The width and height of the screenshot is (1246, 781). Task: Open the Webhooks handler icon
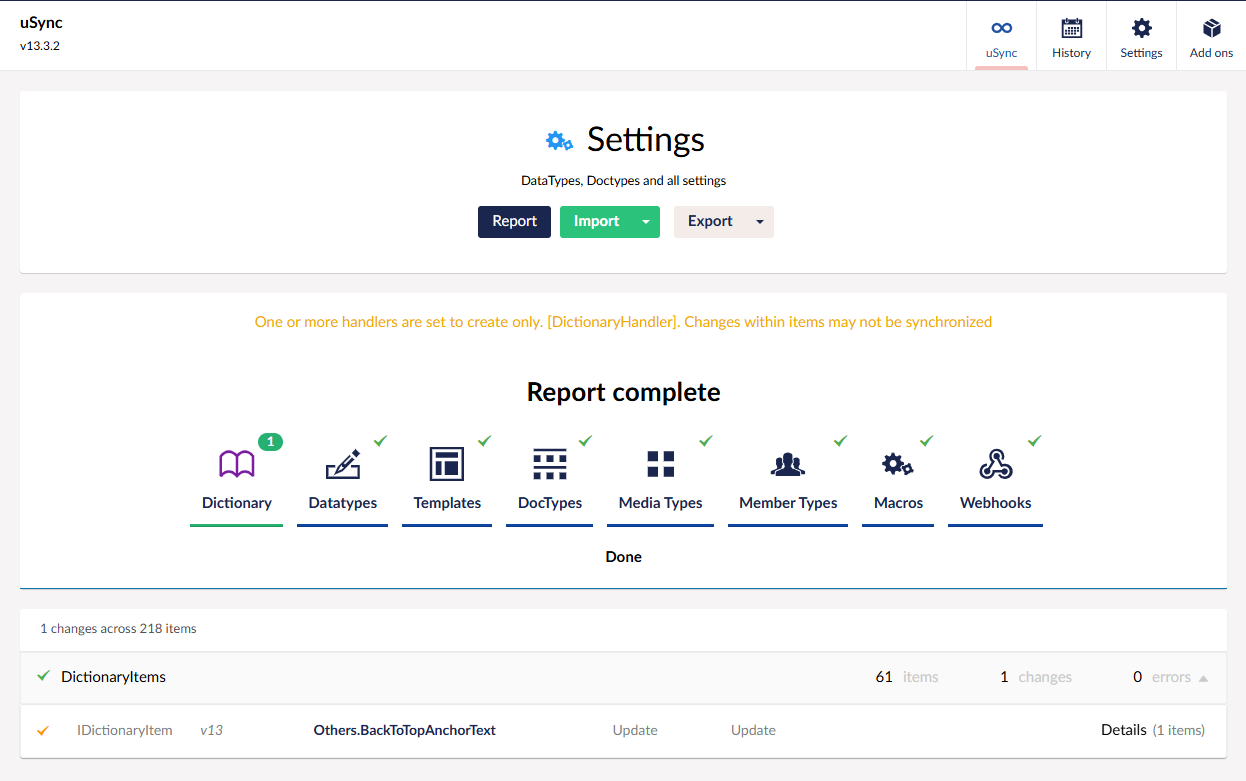point(995,465)
